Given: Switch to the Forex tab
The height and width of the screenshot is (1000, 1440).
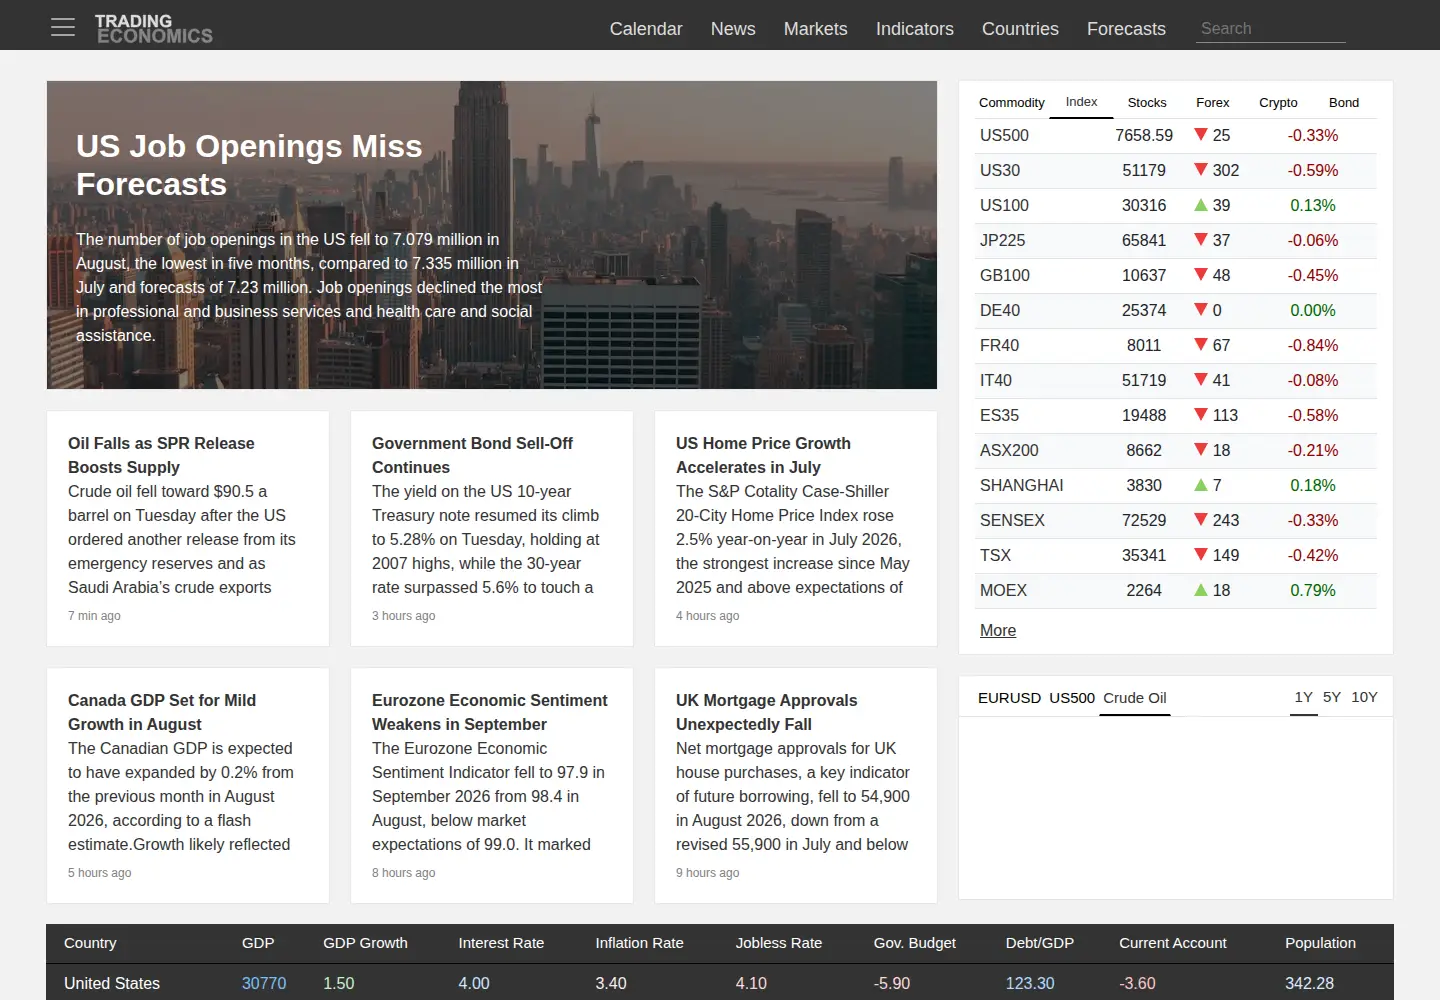Looking at the screenshot, I should (1212, 103).
